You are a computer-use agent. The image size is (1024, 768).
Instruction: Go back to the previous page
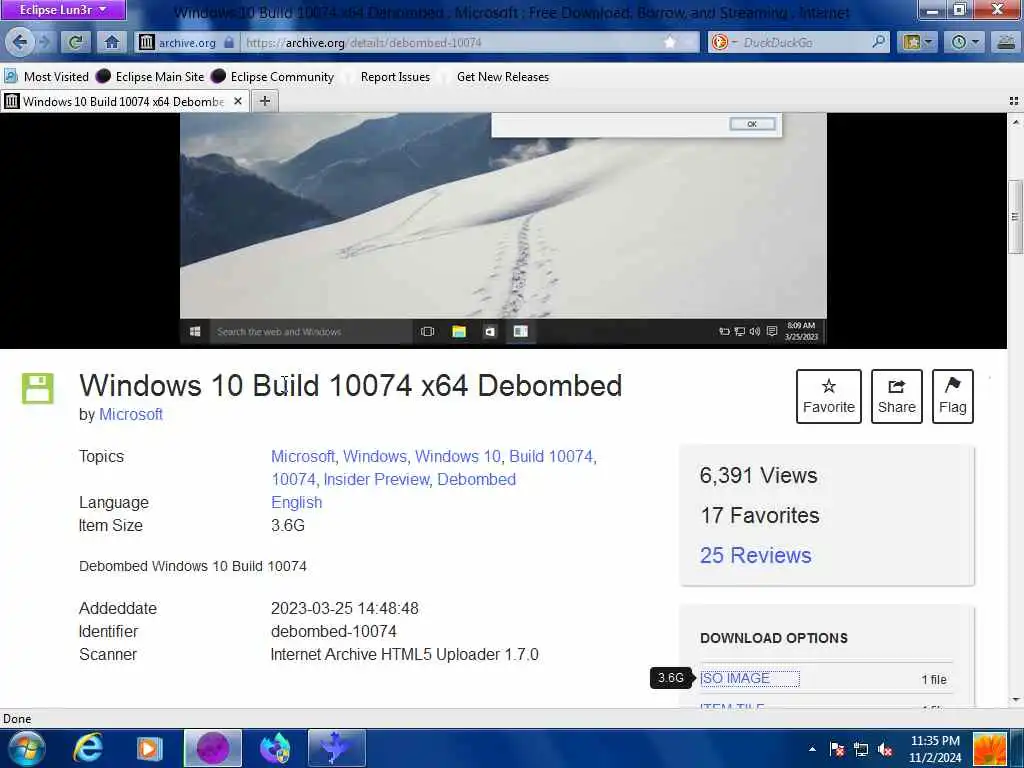[x=20, y=42]
